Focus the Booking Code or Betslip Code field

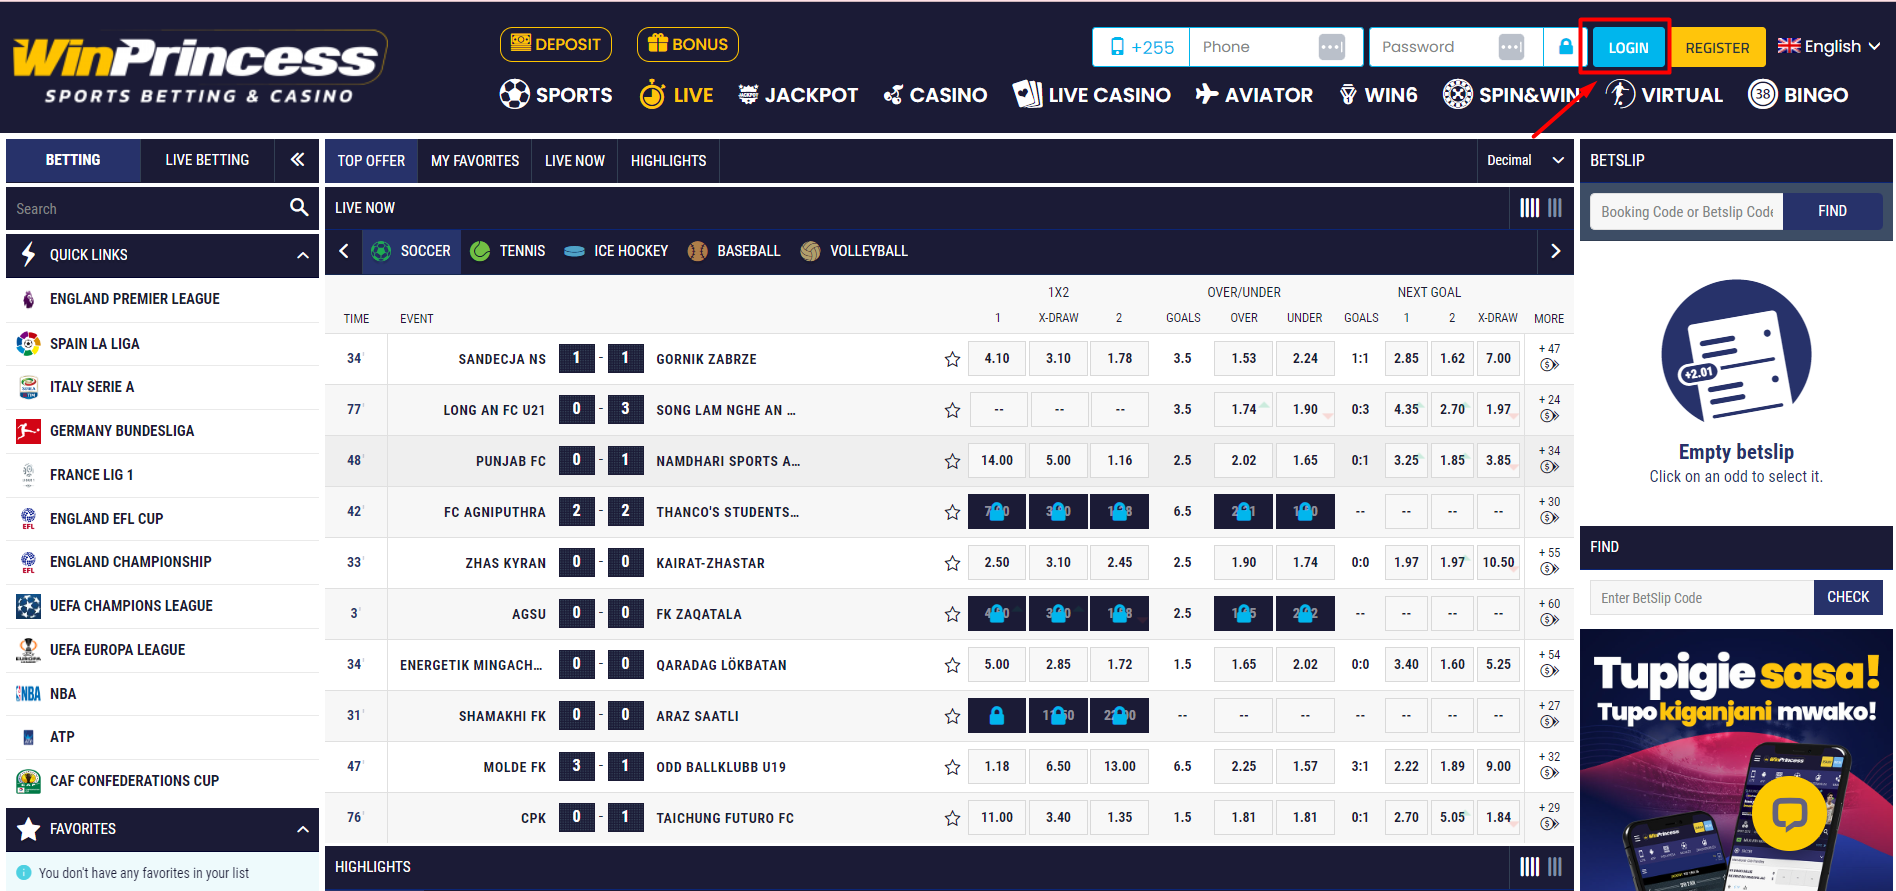[1686, 211]
